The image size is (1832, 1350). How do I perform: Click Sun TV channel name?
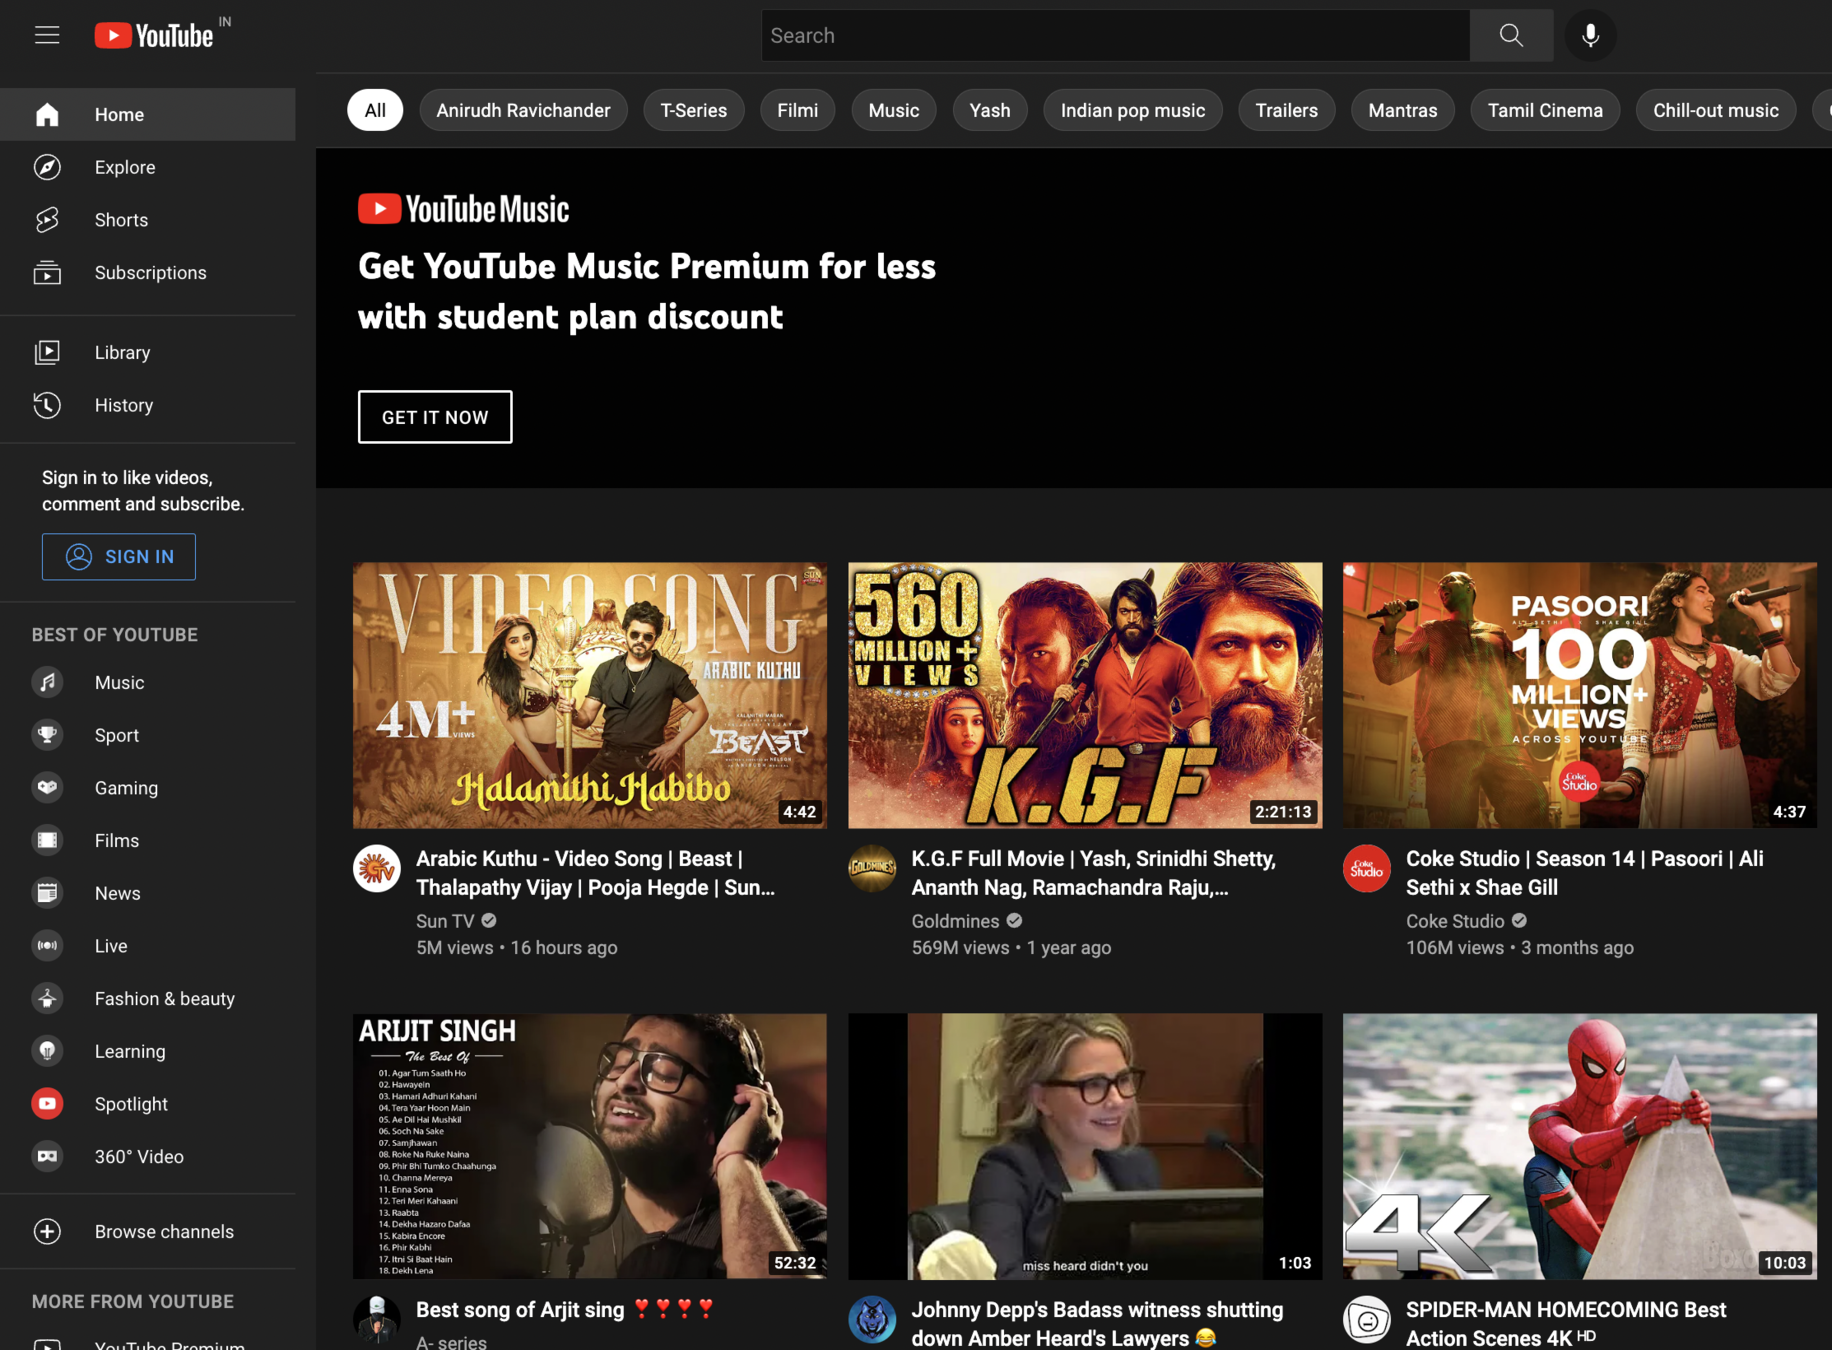pos(445,921)
